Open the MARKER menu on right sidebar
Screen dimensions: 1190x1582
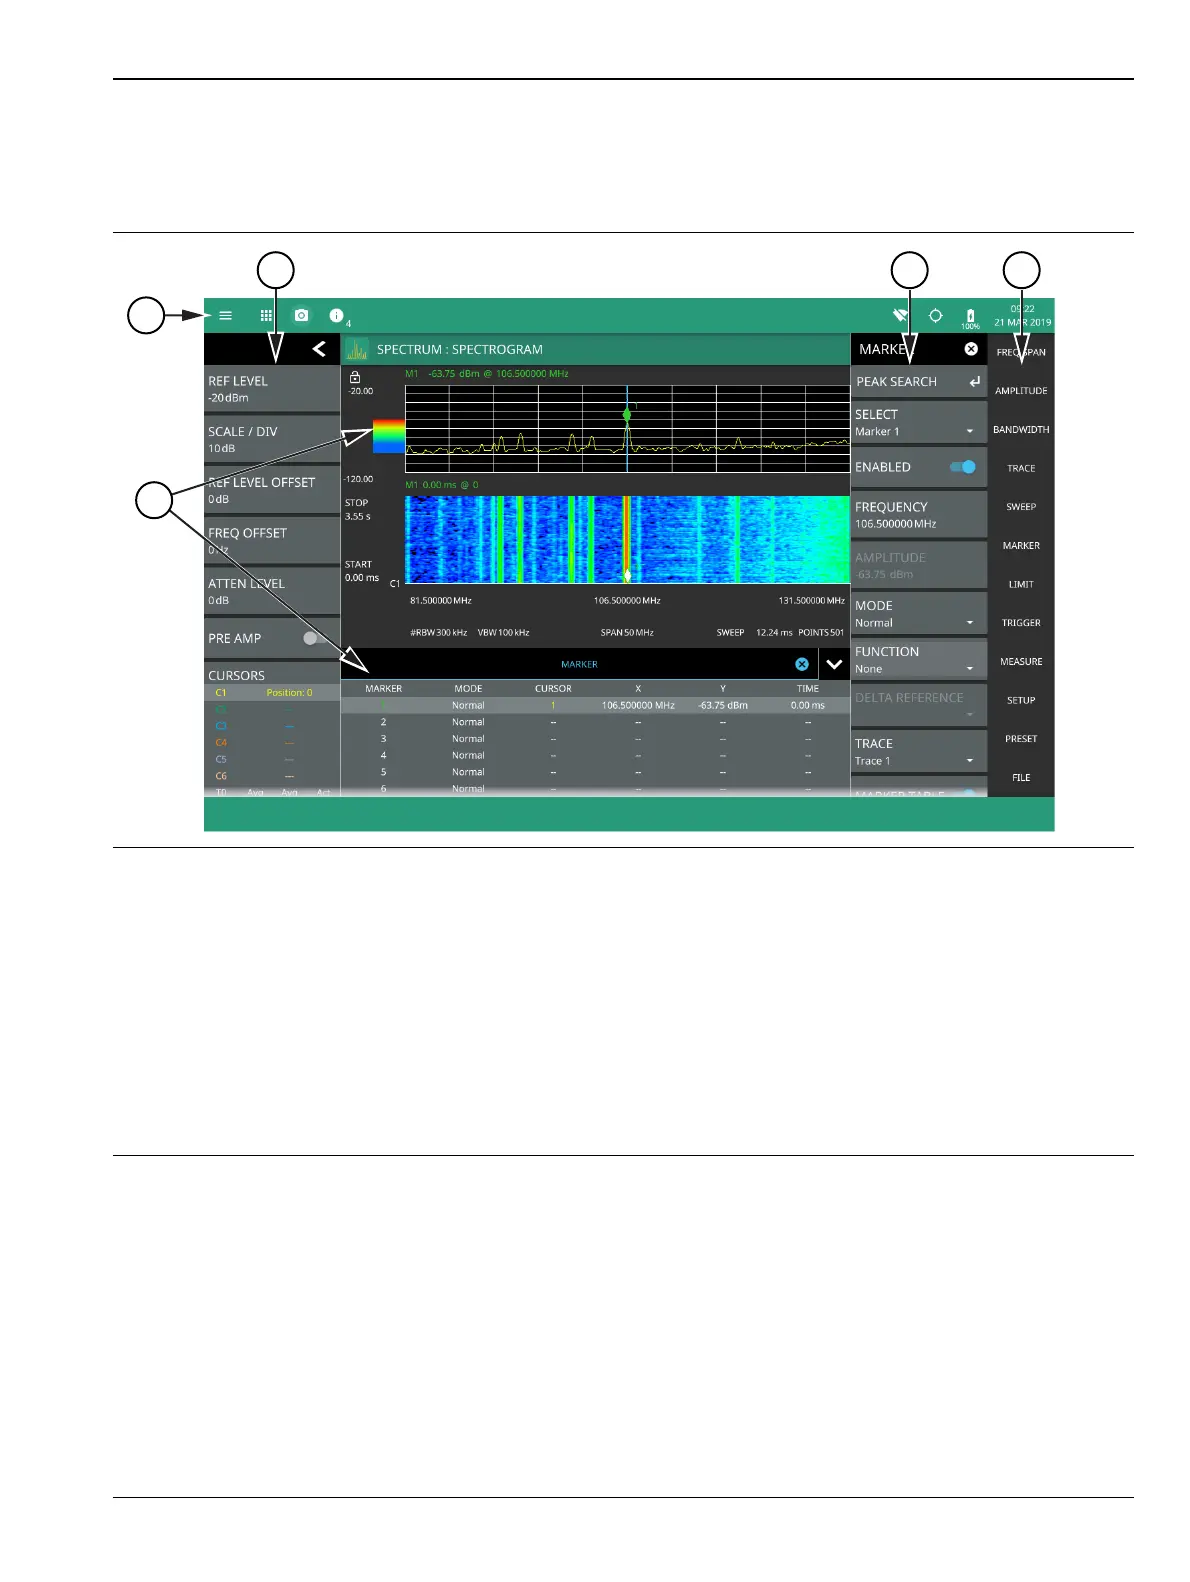pos(1021,546)
